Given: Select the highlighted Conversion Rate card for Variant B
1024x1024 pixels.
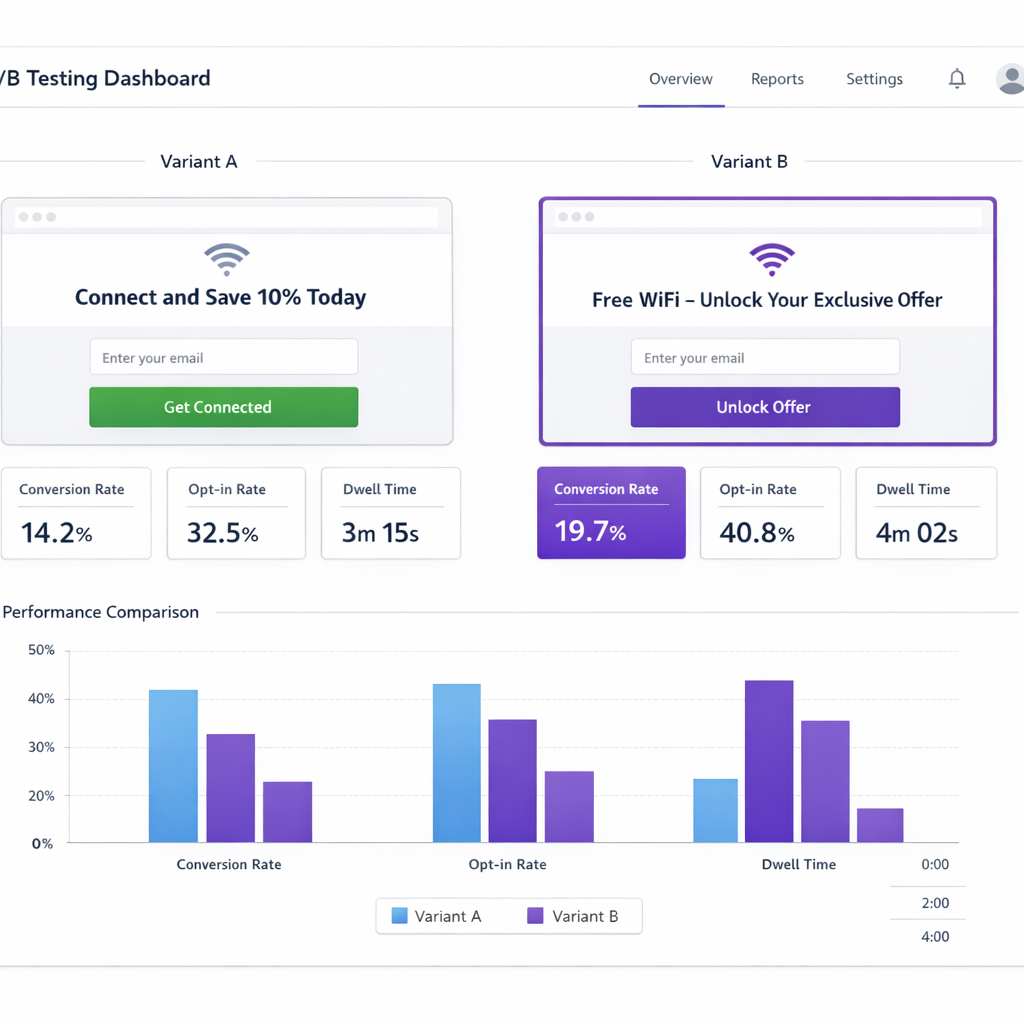Looking at the screenshot, I should 611,512.
